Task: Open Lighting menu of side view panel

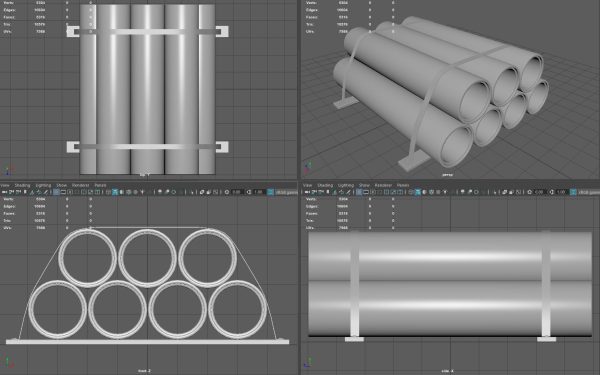Action: click(x=346, y=185)
